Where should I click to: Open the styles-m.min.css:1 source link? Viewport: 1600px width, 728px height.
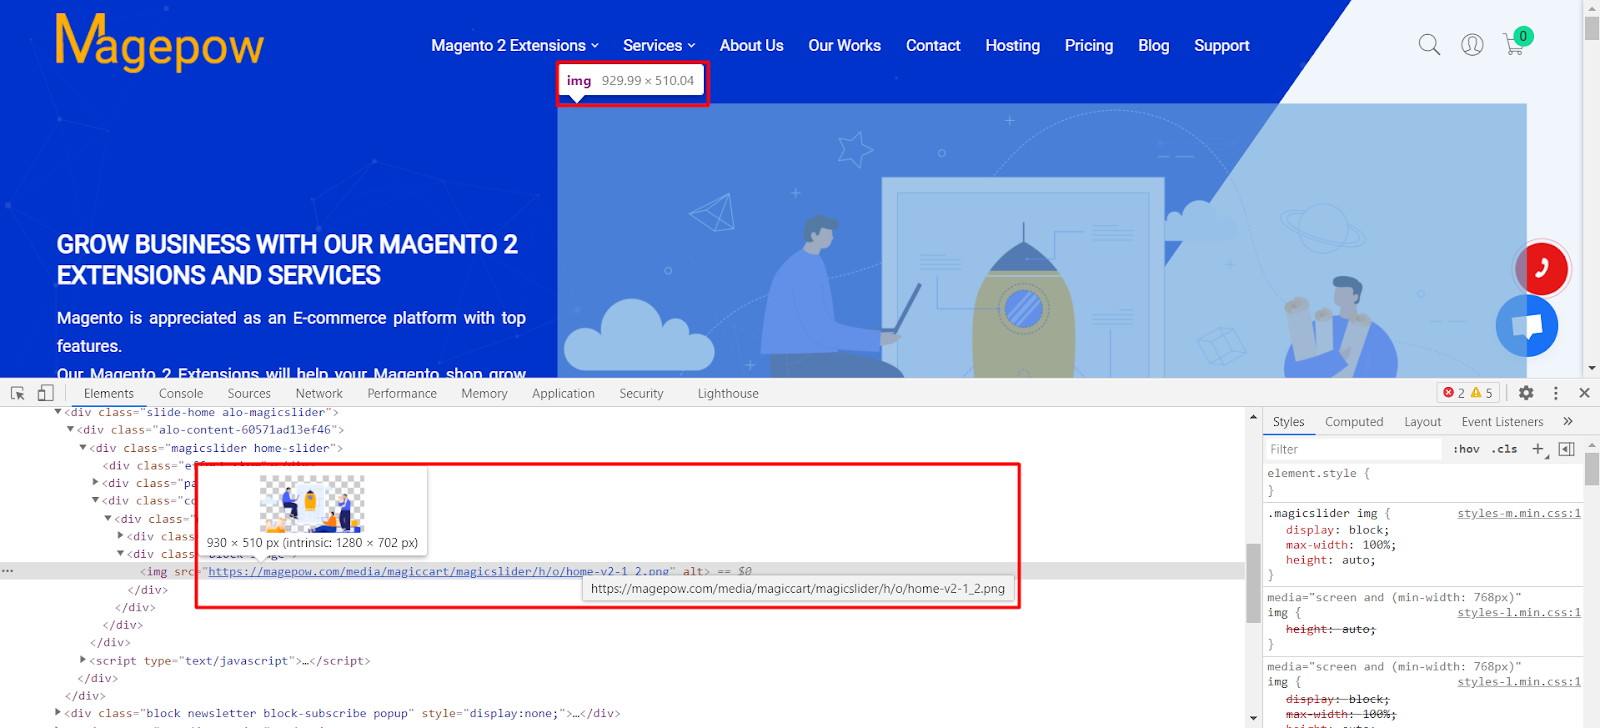click(x=1519, y=513)
